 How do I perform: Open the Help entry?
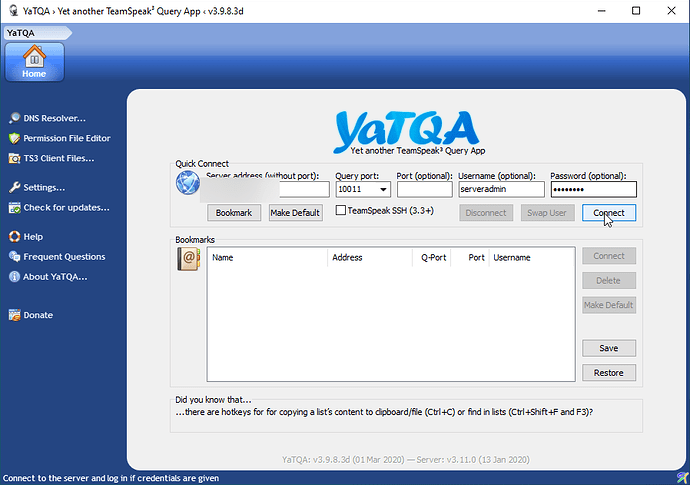(32, 237)
